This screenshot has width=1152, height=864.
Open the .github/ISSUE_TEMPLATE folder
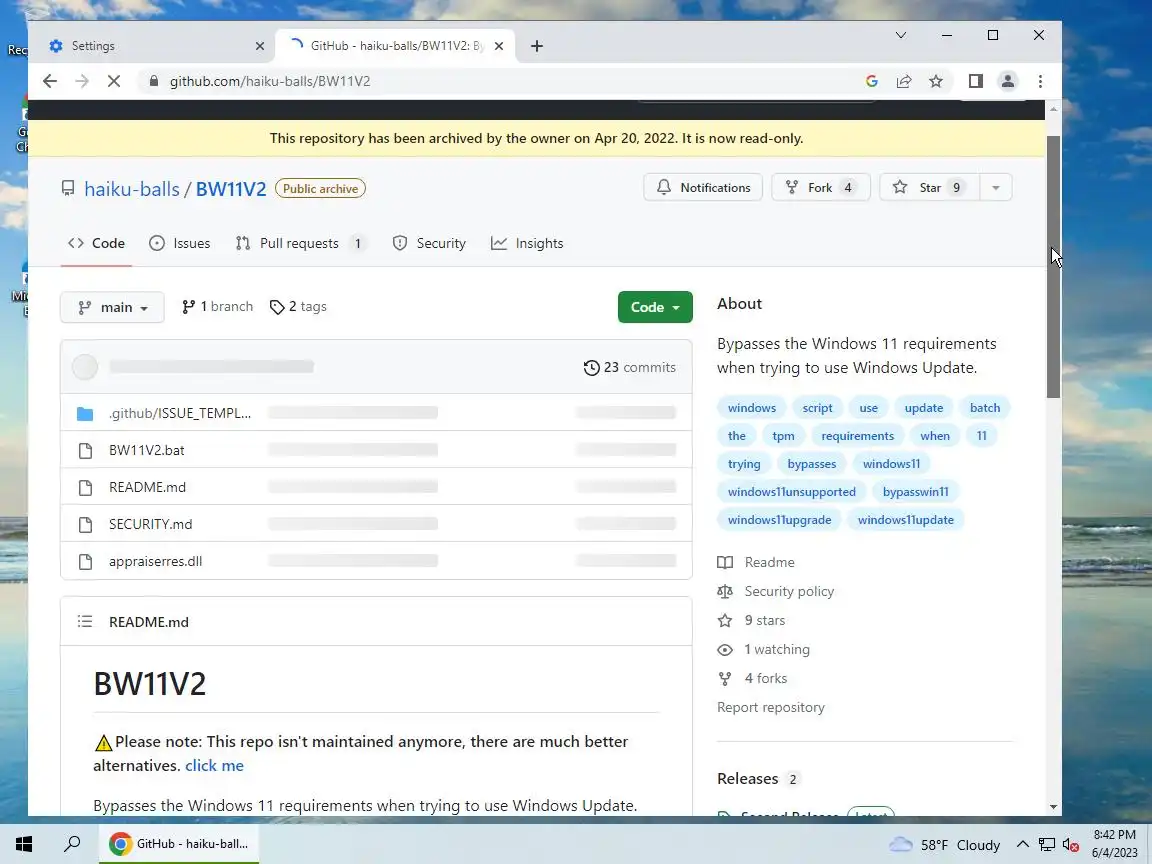pos(180,413)
